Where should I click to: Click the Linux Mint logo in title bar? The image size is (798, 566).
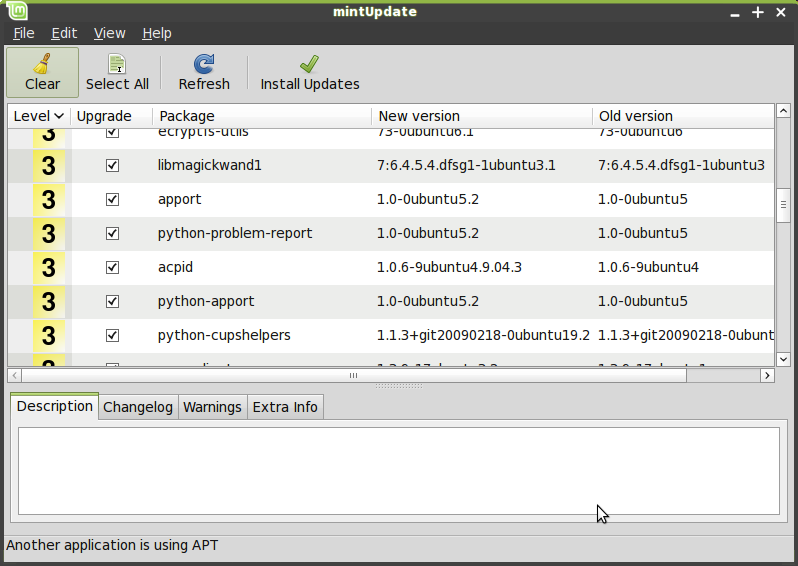17,11
